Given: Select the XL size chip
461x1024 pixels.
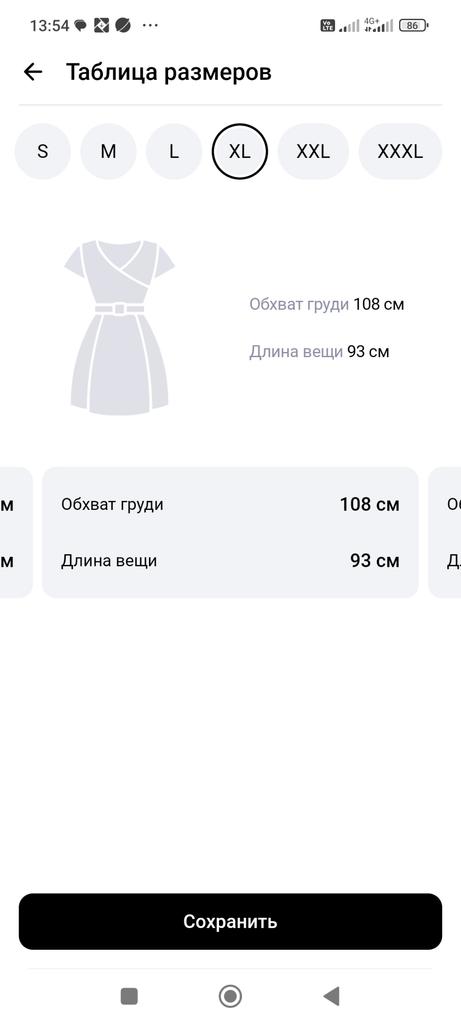Looking at the screenshot, I should (x=240, y=152).
